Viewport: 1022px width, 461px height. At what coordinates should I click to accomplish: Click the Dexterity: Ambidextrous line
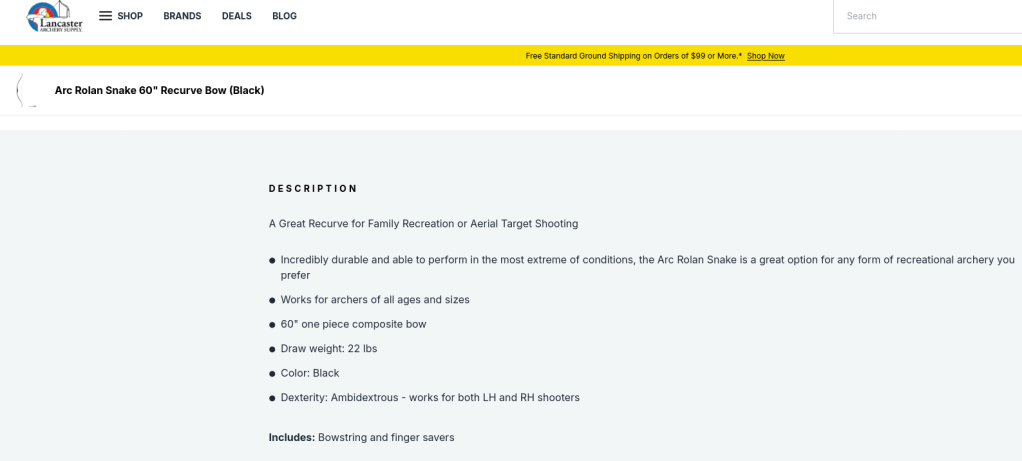pyautogui.click(x=430, y=397)
